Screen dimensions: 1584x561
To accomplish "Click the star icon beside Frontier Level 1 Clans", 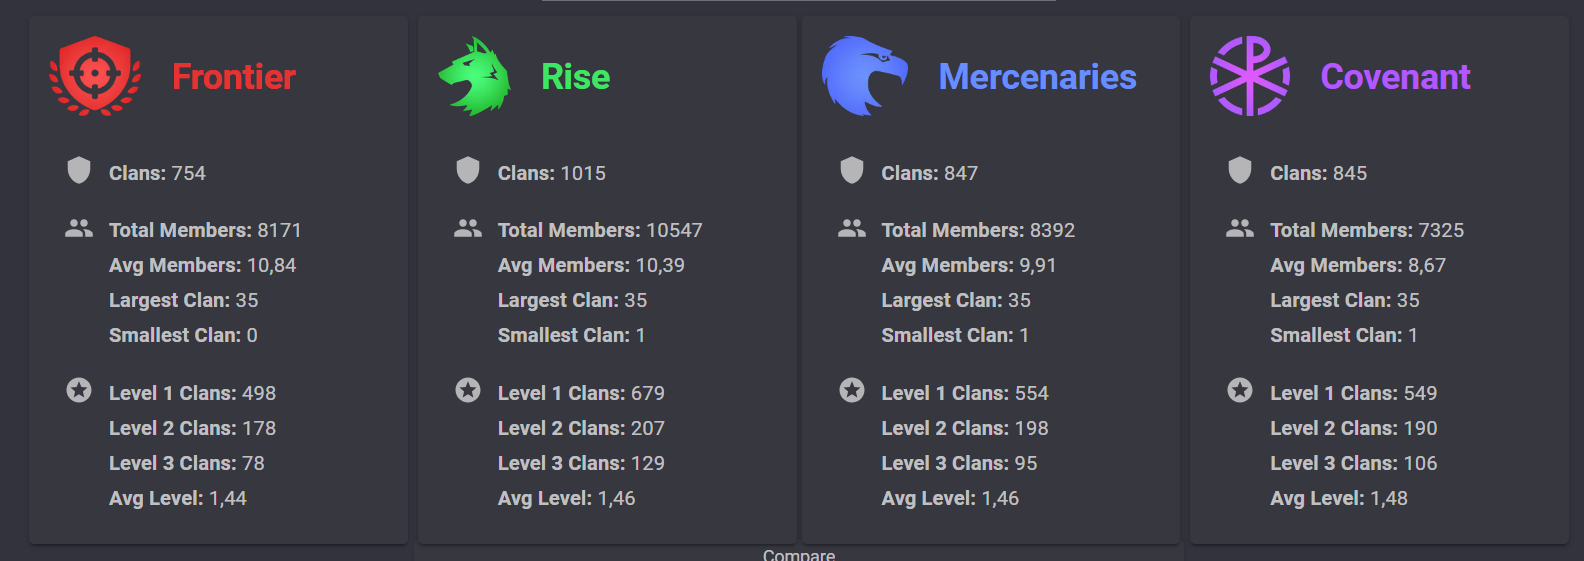I will 79,390.
